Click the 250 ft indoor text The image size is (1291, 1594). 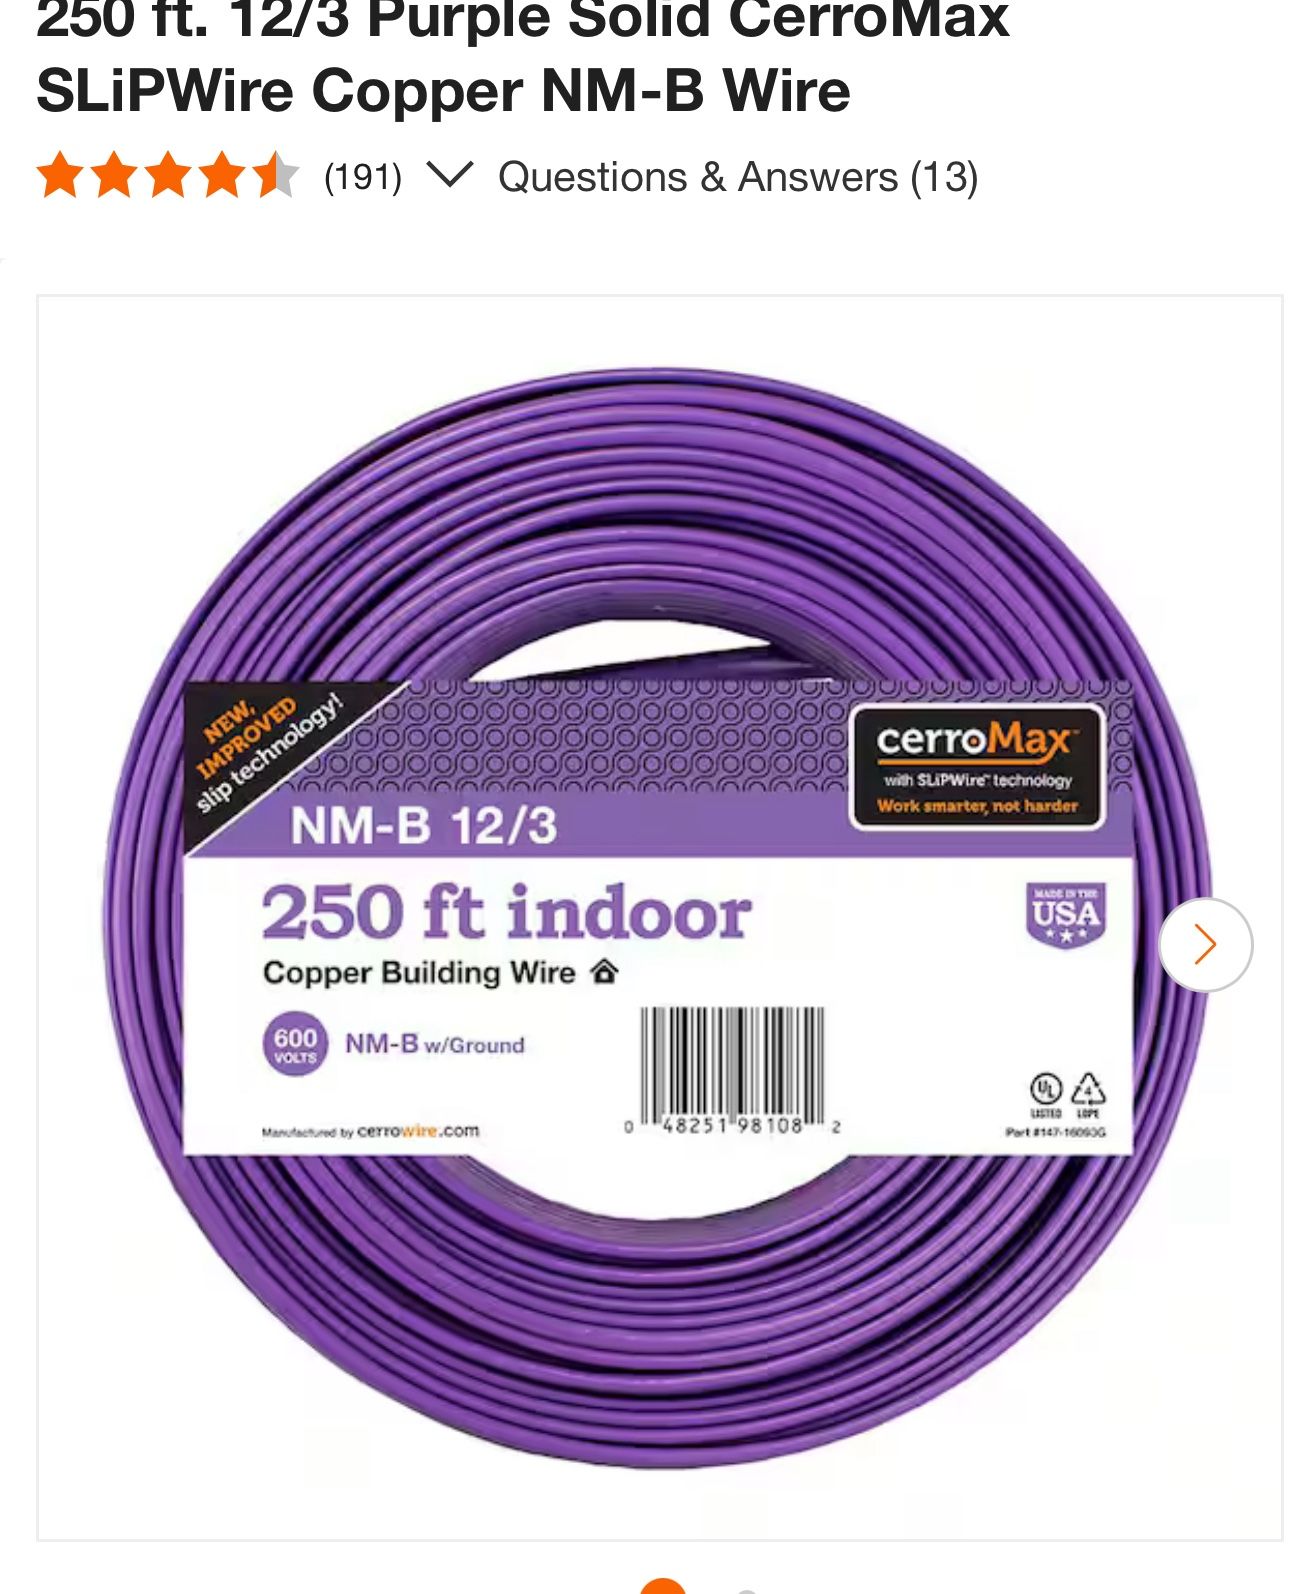(x=506, y=912)
